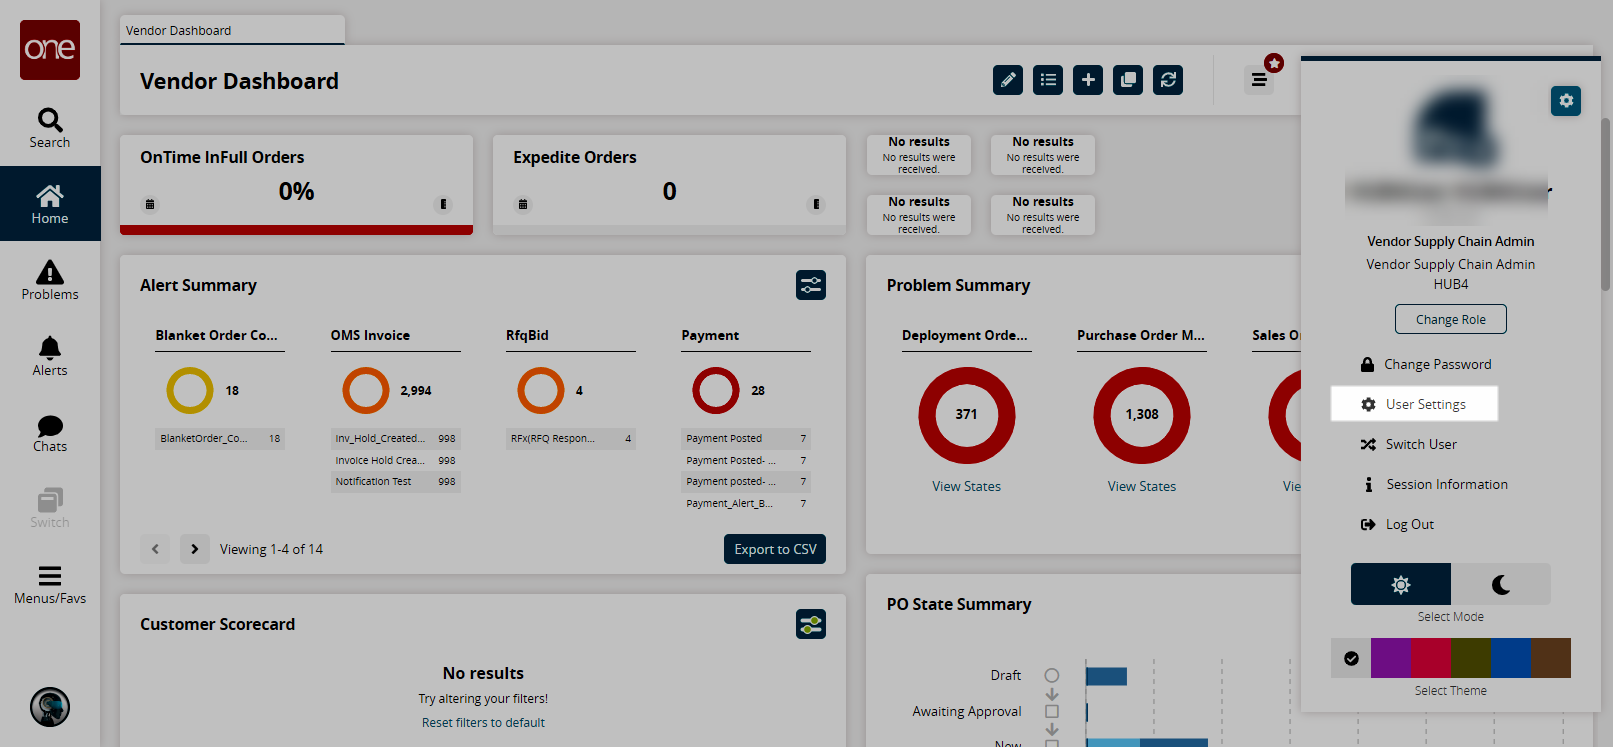
Task: Click the OMS Invoice donut chart showing 2,994
Action: point(366,391)
